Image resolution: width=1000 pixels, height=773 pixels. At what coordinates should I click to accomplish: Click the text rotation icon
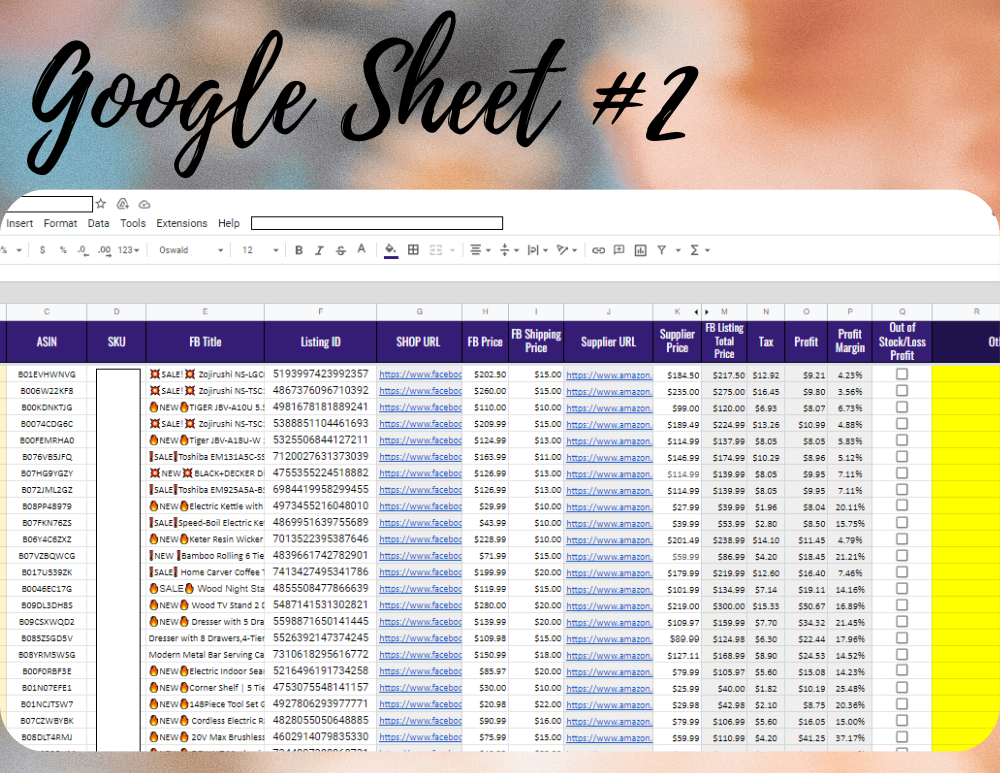[x=562, y=250]
